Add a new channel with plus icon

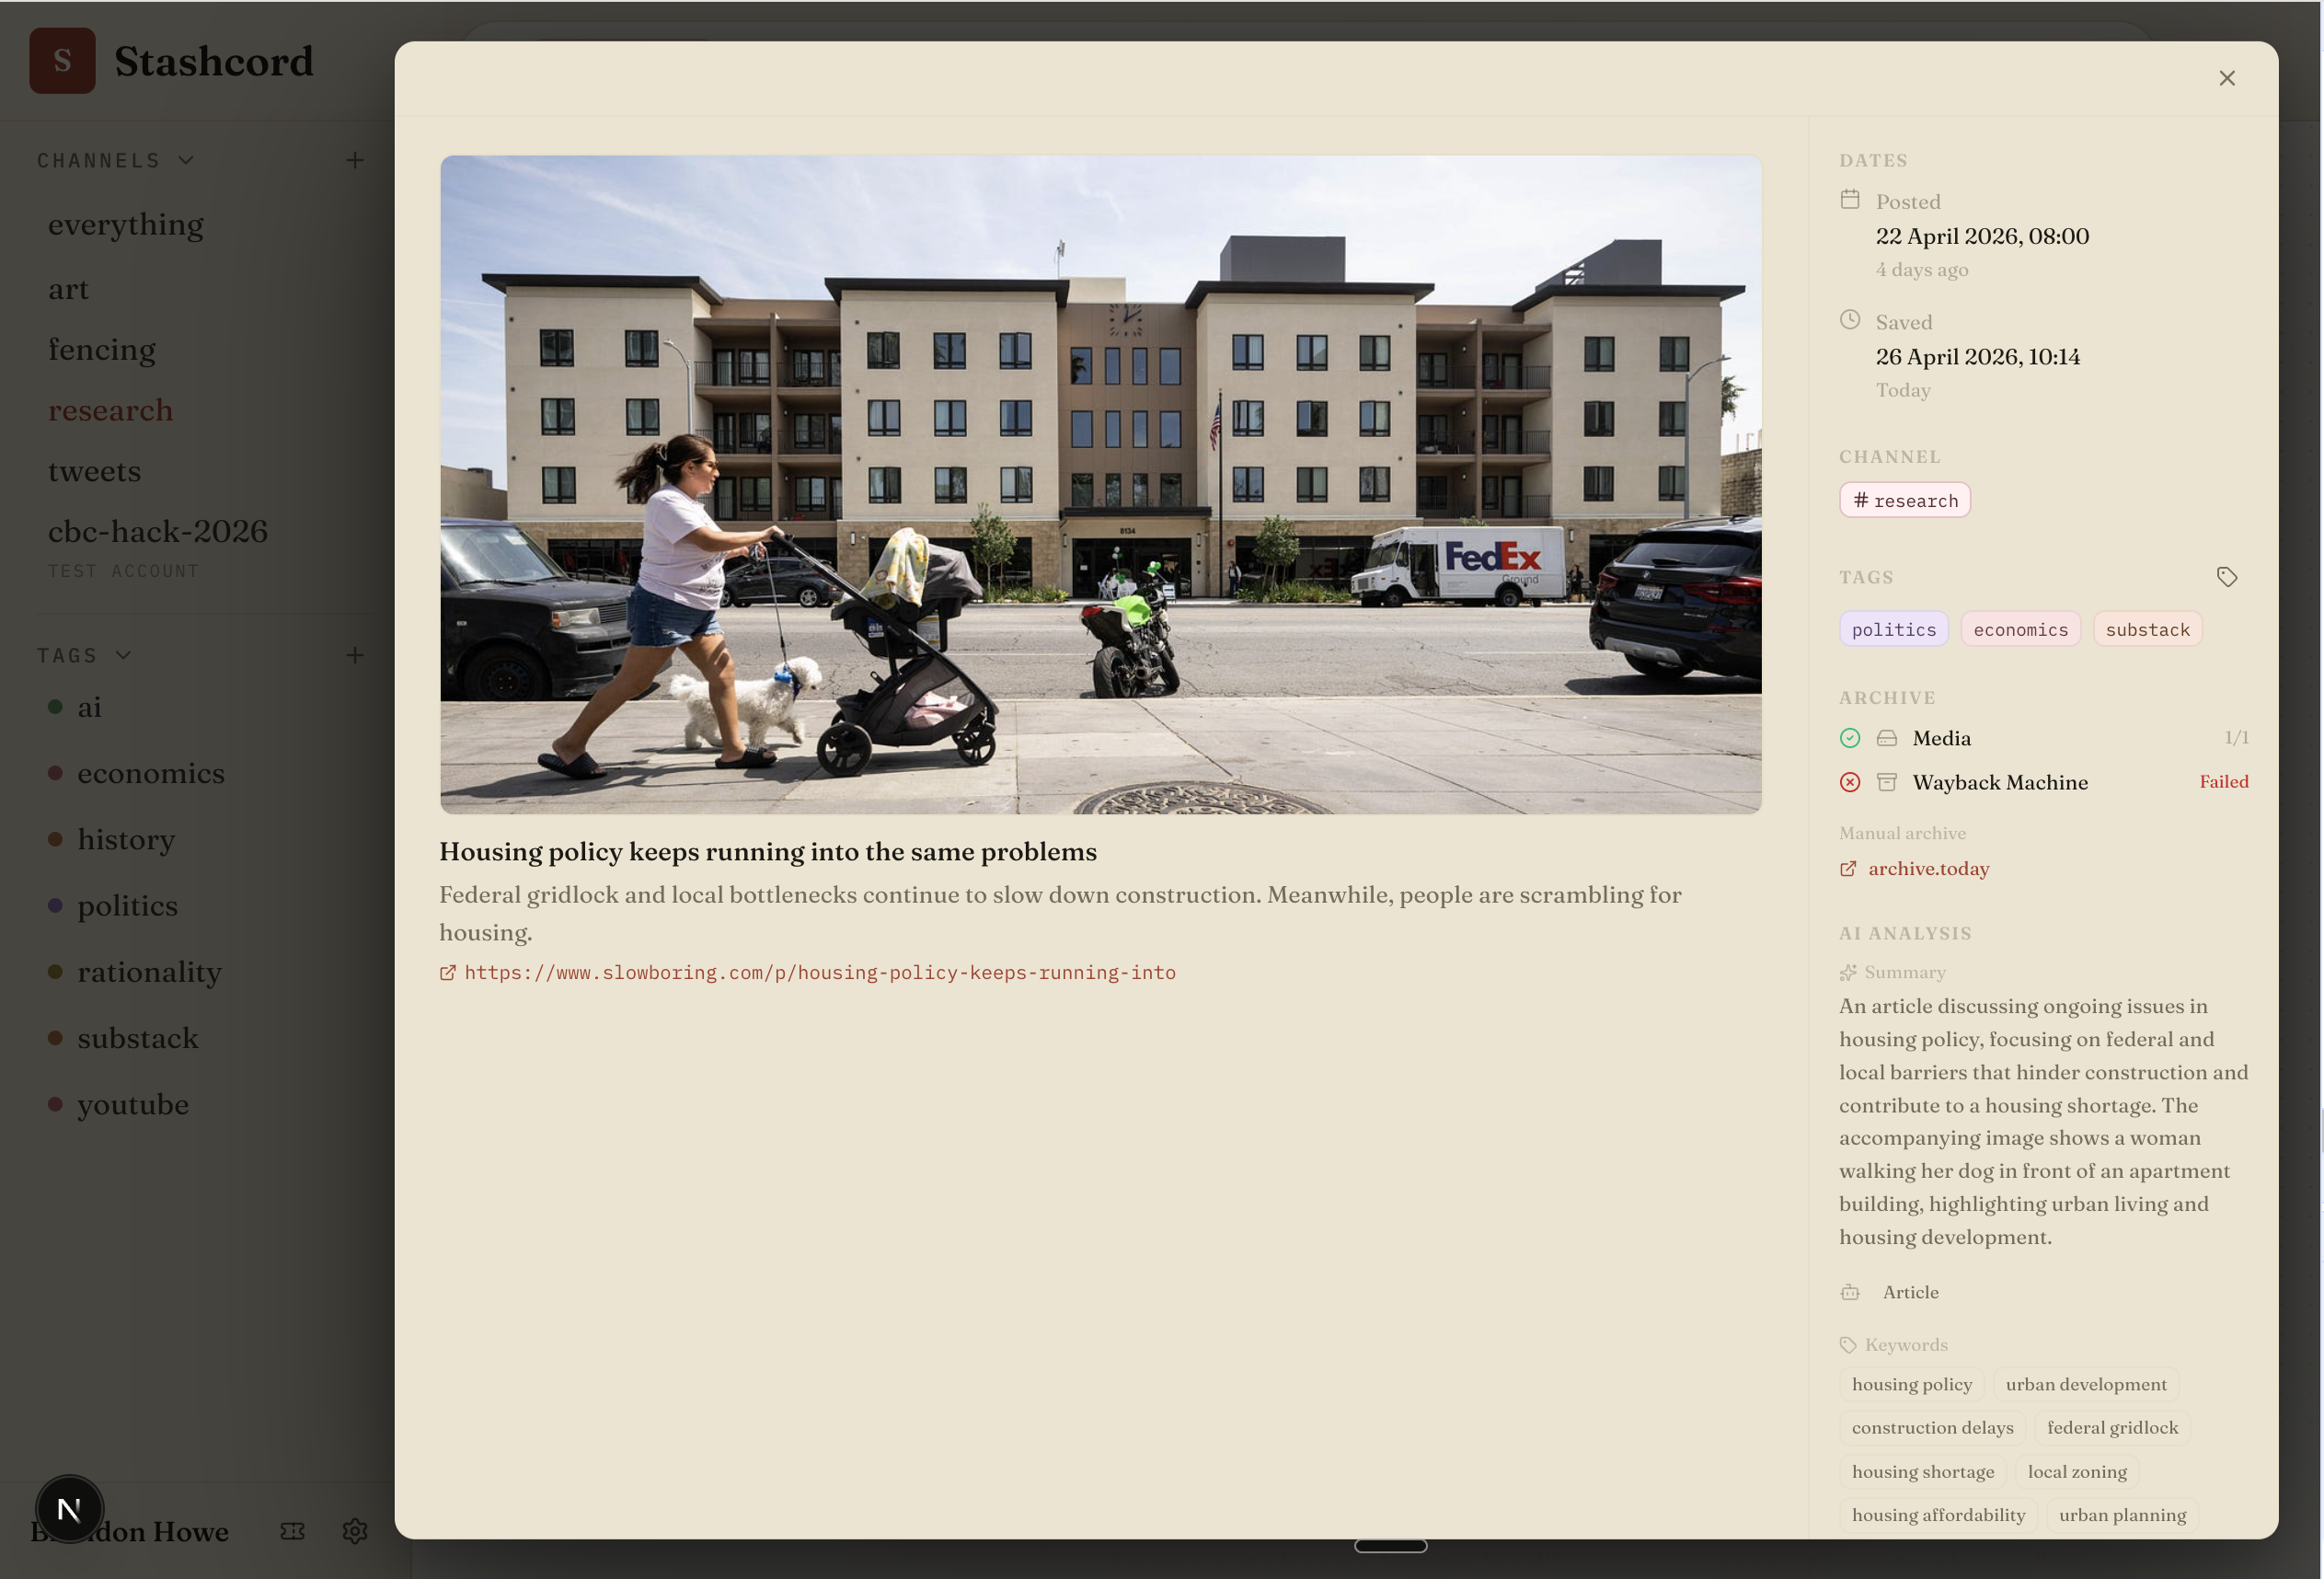[355, 160]
